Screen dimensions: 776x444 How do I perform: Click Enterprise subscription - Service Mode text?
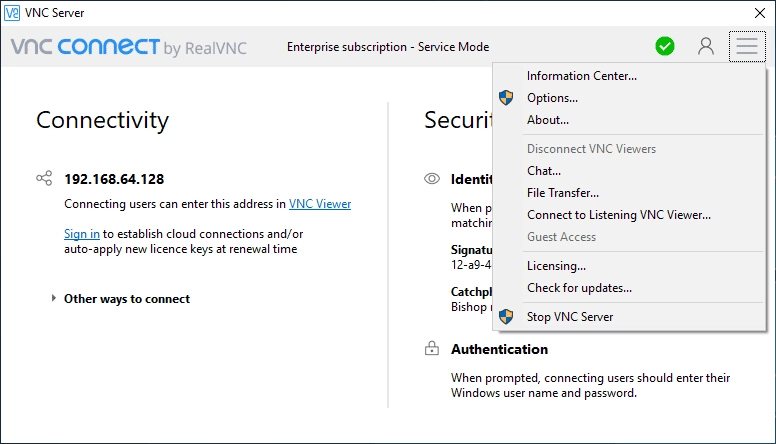388,47
